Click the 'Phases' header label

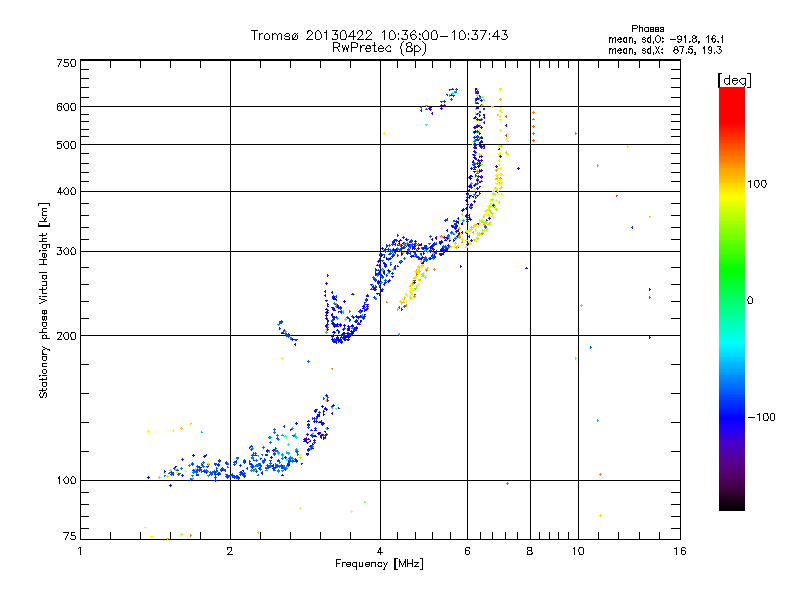(x=647, y=29)
